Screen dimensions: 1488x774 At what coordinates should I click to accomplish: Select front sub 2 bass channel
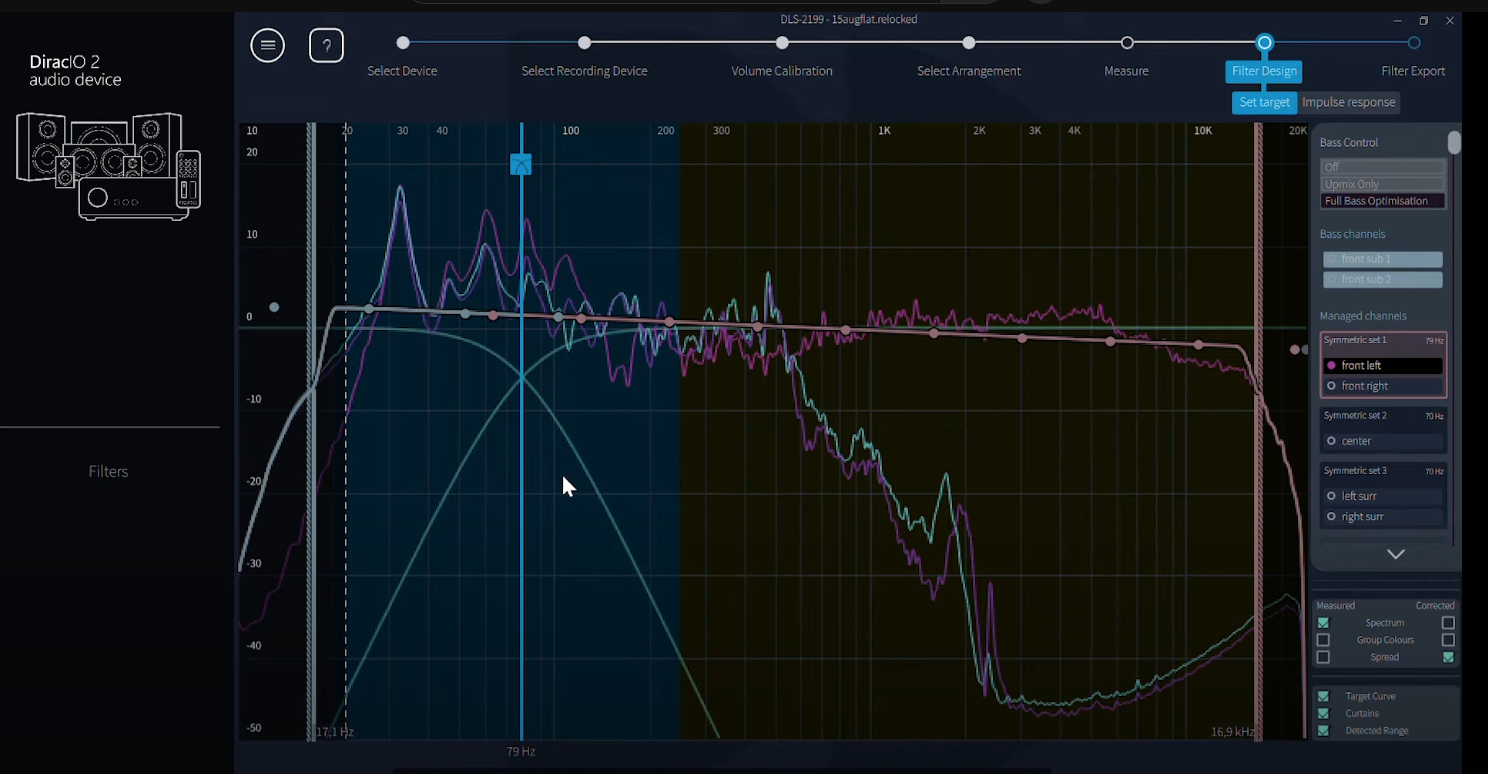point(1383,280)
